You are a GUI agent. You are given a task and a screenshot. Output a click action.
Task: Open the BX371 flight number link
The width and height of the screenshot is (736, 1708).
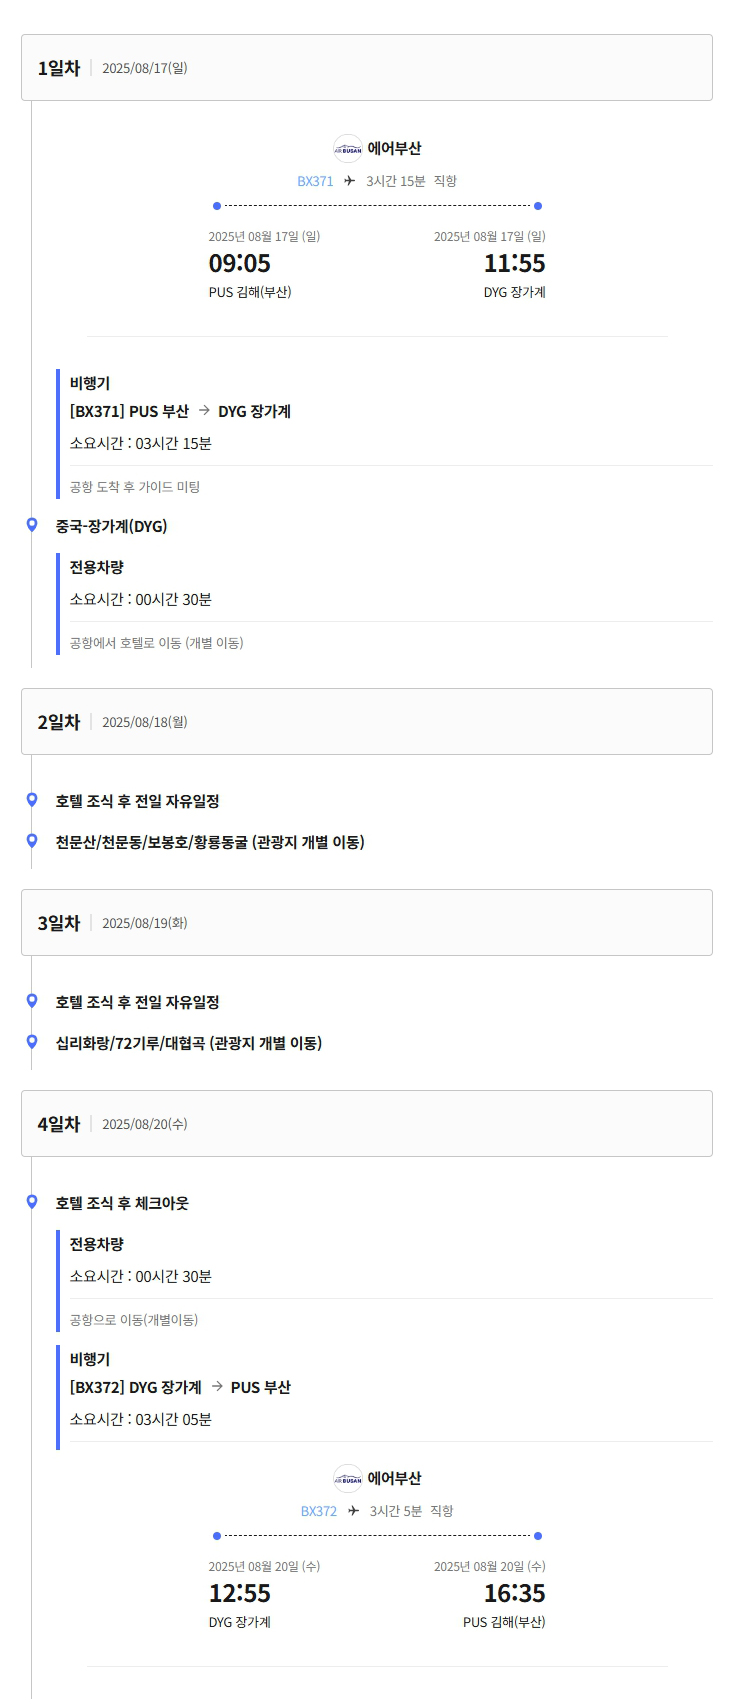point(315,181)
